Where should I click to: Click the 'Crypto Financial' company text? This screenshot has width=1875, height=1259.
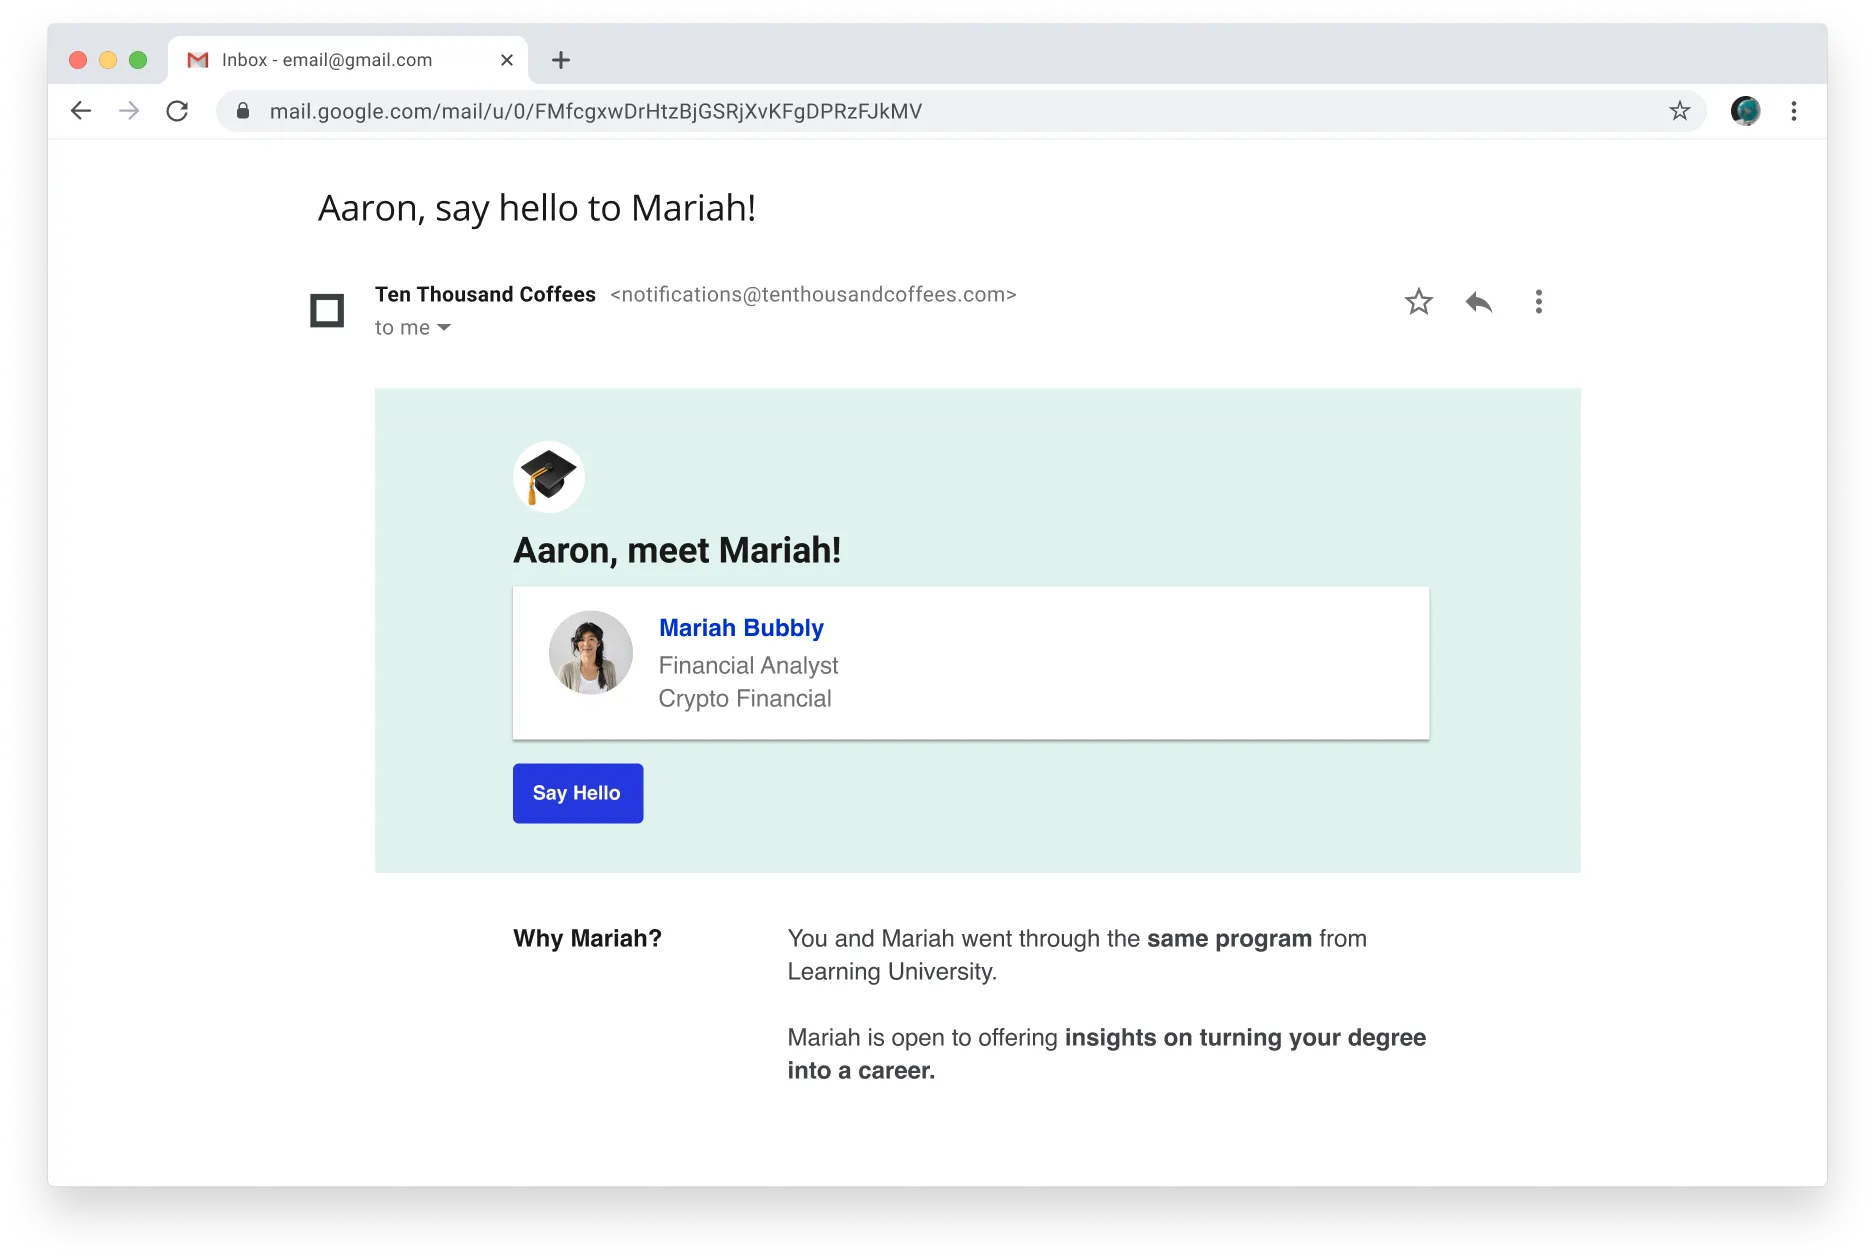tap(745, 699)
